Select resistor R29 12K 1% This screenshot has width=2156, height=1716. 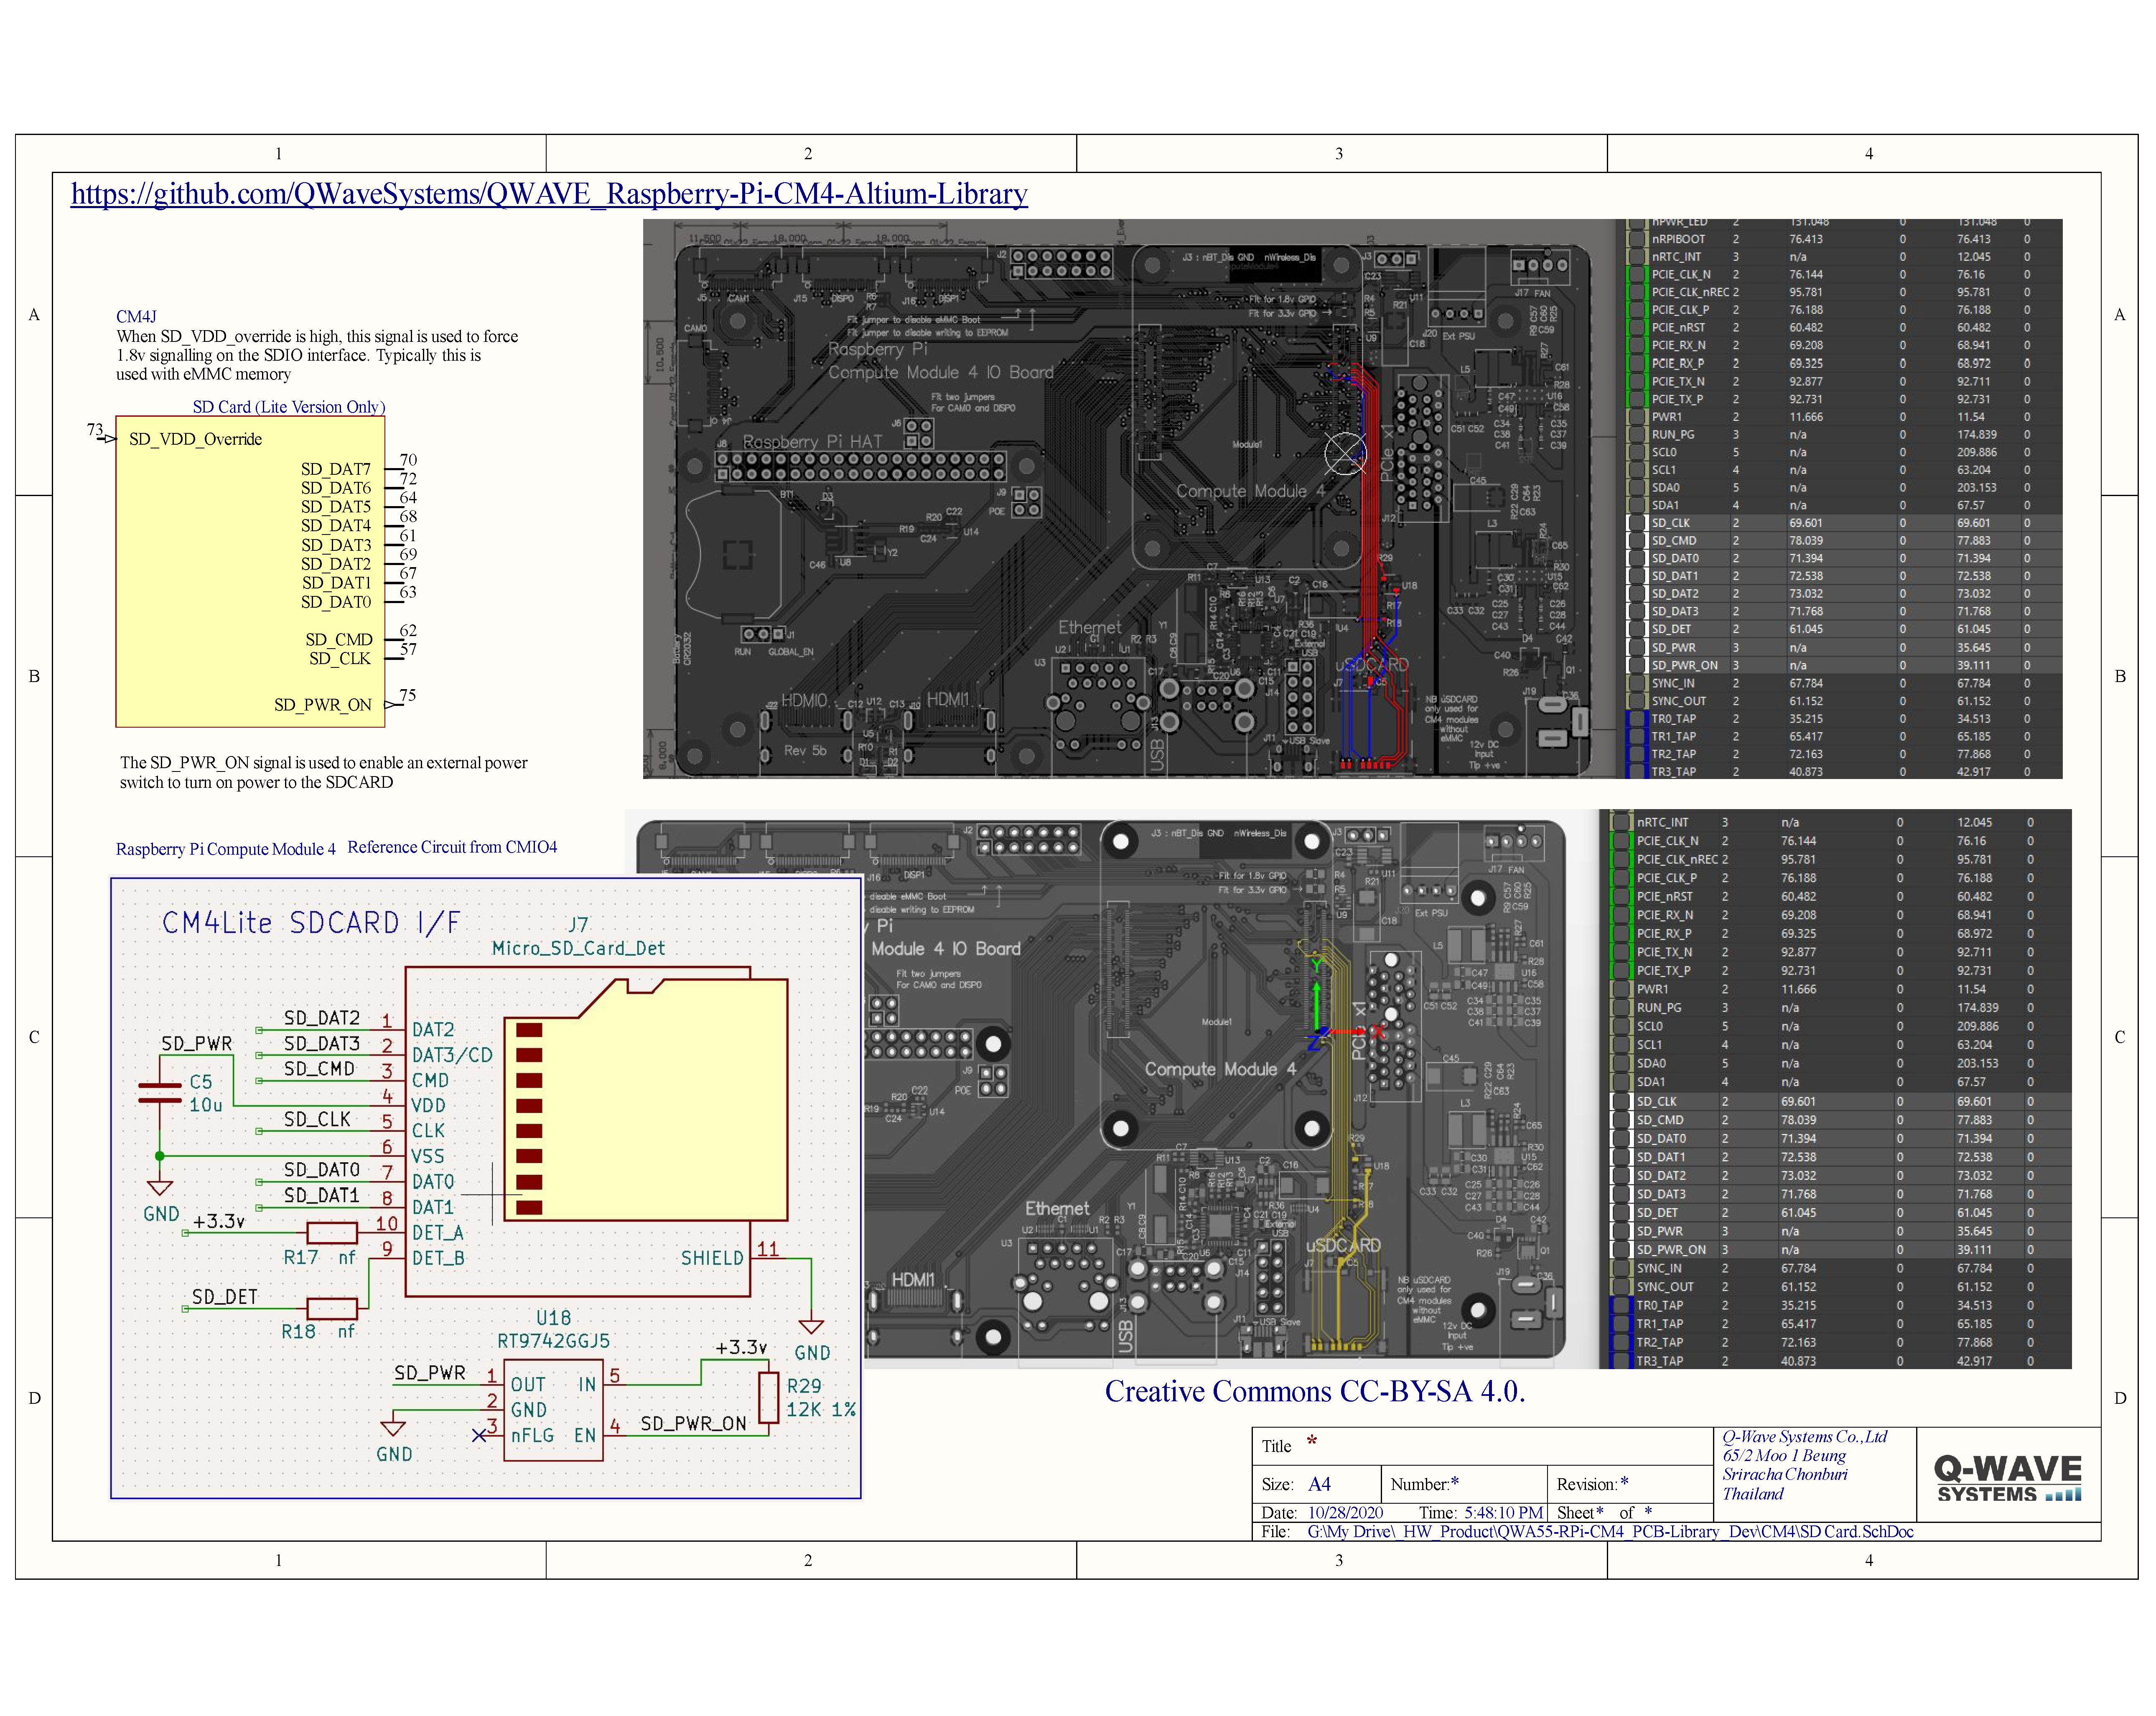(768, 1397)
